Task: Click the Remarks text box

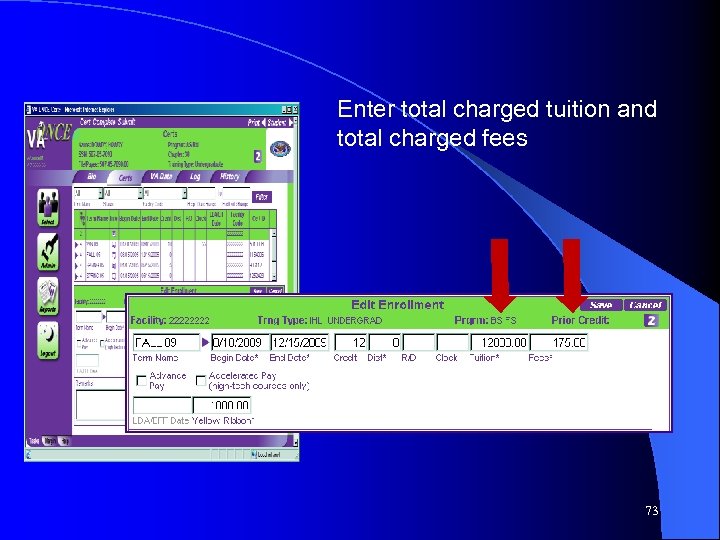Action: (x=101, y=405)
